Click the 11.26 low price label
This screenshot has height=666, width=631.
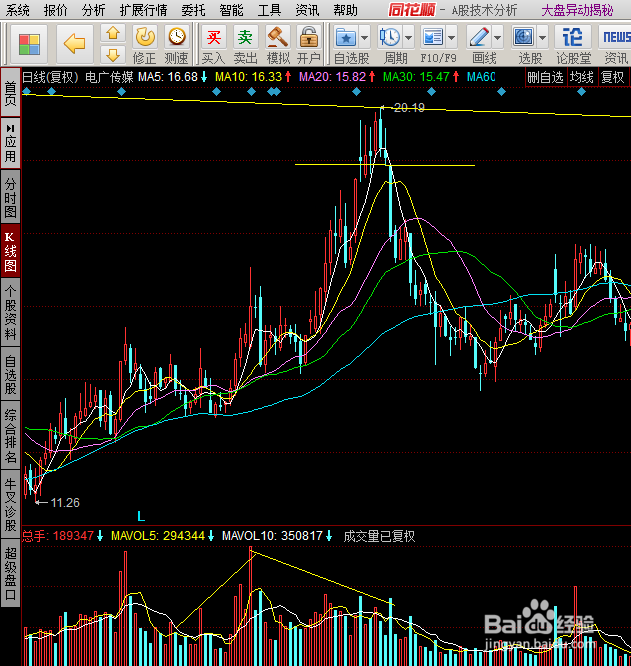(65, 503)
